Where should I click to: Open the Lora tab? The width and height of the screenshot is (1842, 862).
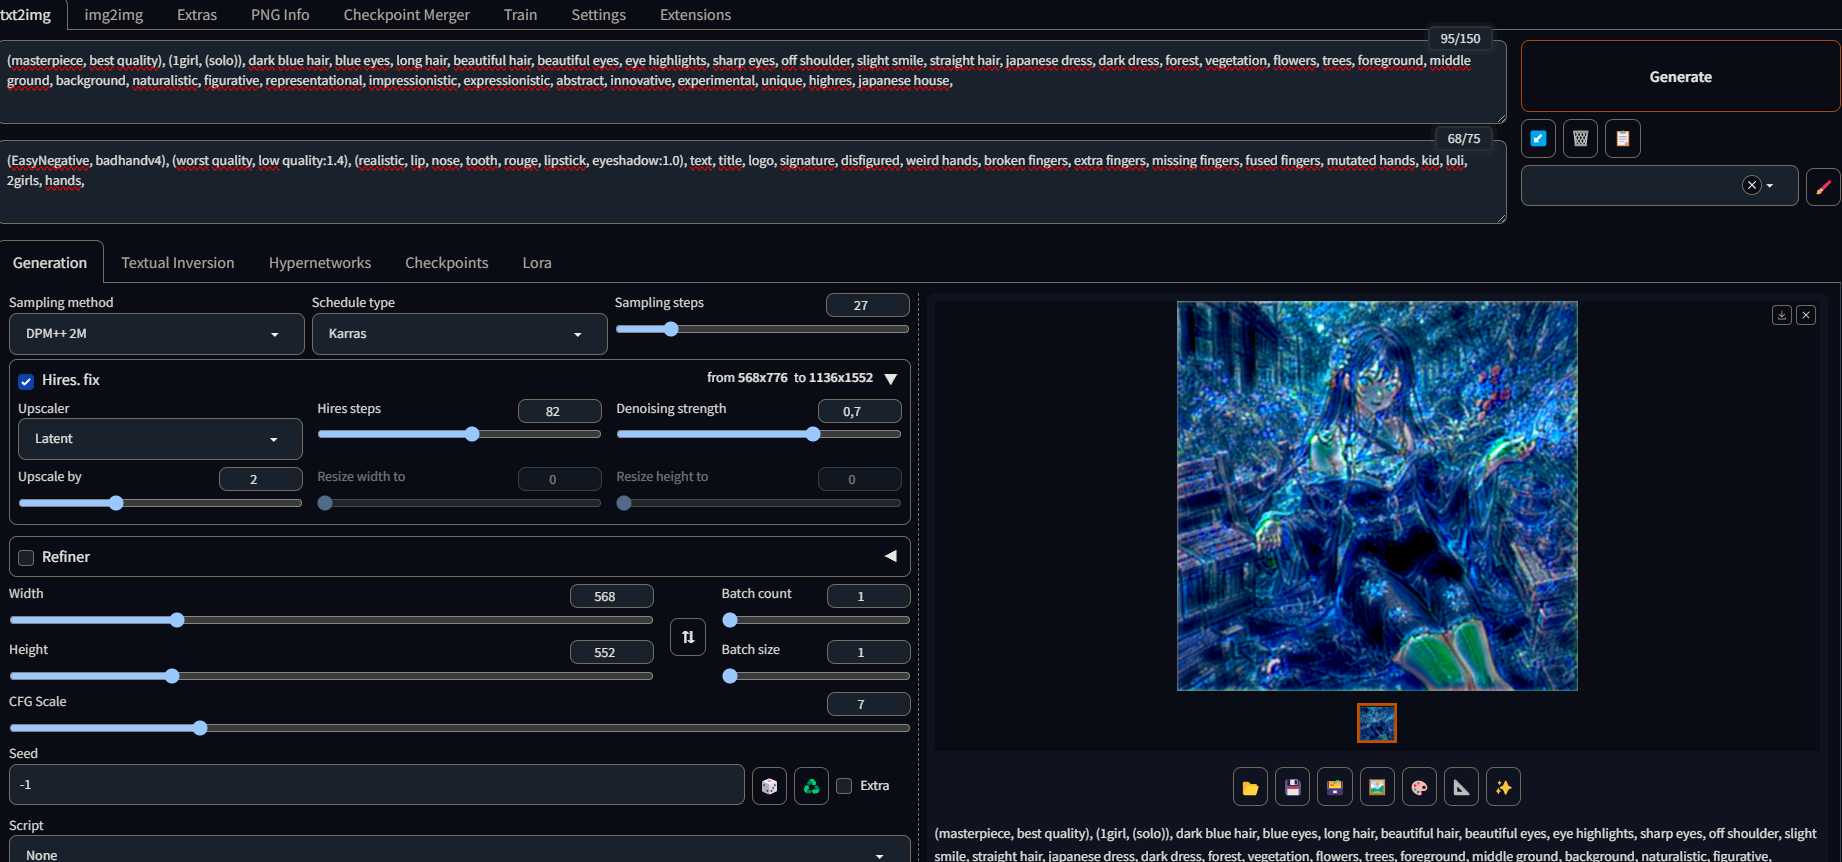click(537, 263)
